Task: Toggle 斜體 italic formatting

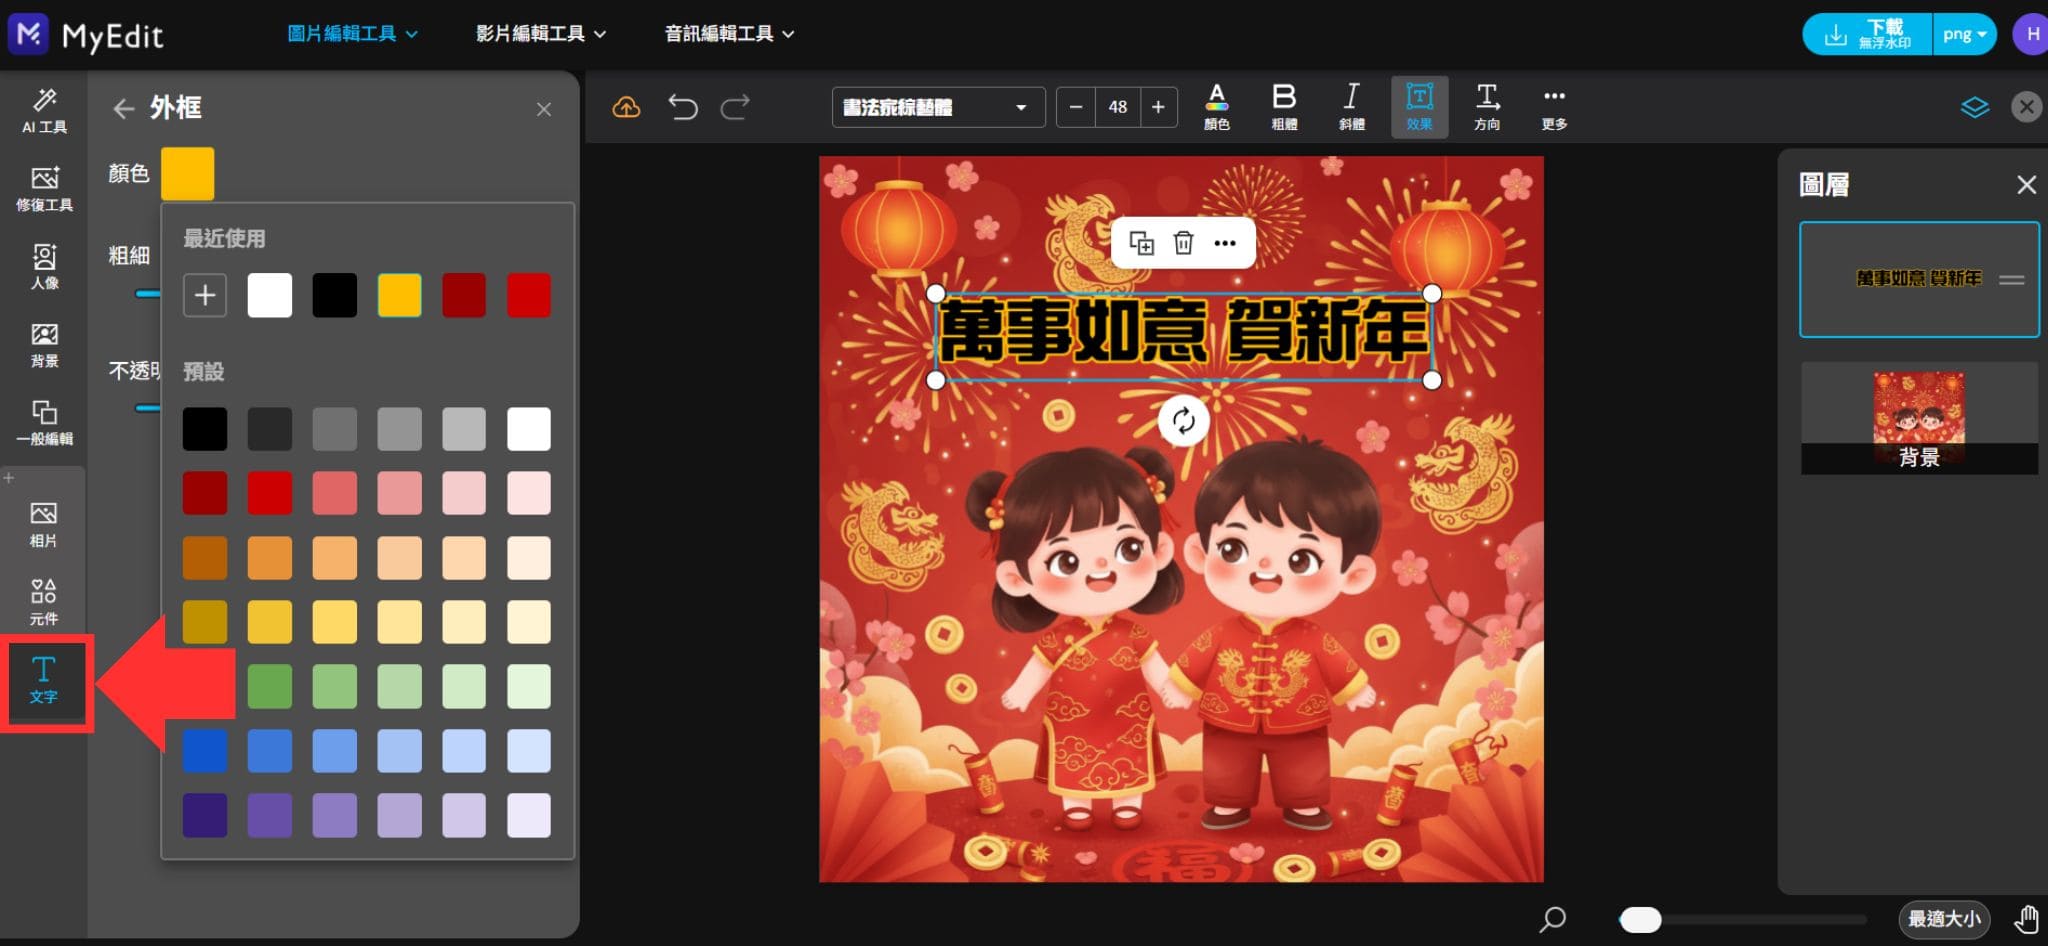Action: coord(1352,107)
